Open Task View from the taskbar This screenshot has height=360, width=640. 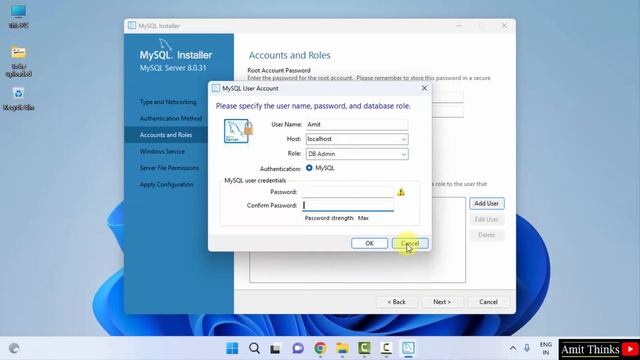(276, 348)
